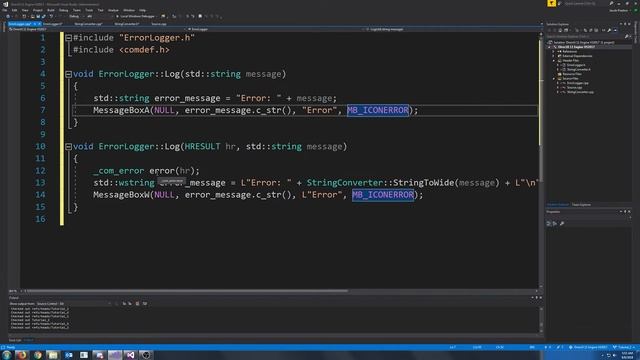
Task: Collapse the first ErrorLogger::Log function on line 4
Action: pos(69,74)
